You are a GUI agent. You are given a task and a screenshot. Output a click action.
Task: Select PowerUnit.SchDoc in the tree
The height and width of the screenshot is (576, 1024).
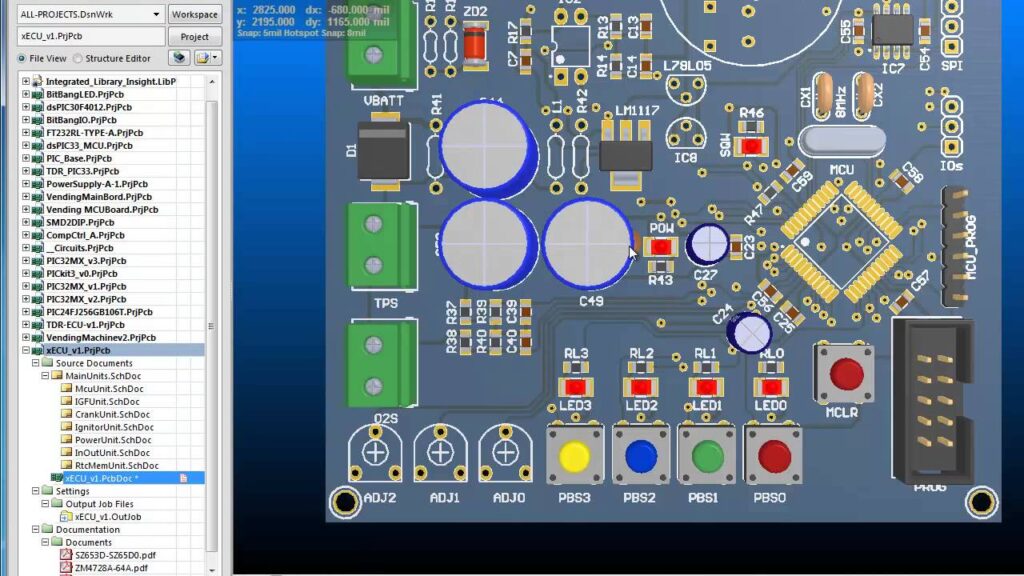point(113,440)
